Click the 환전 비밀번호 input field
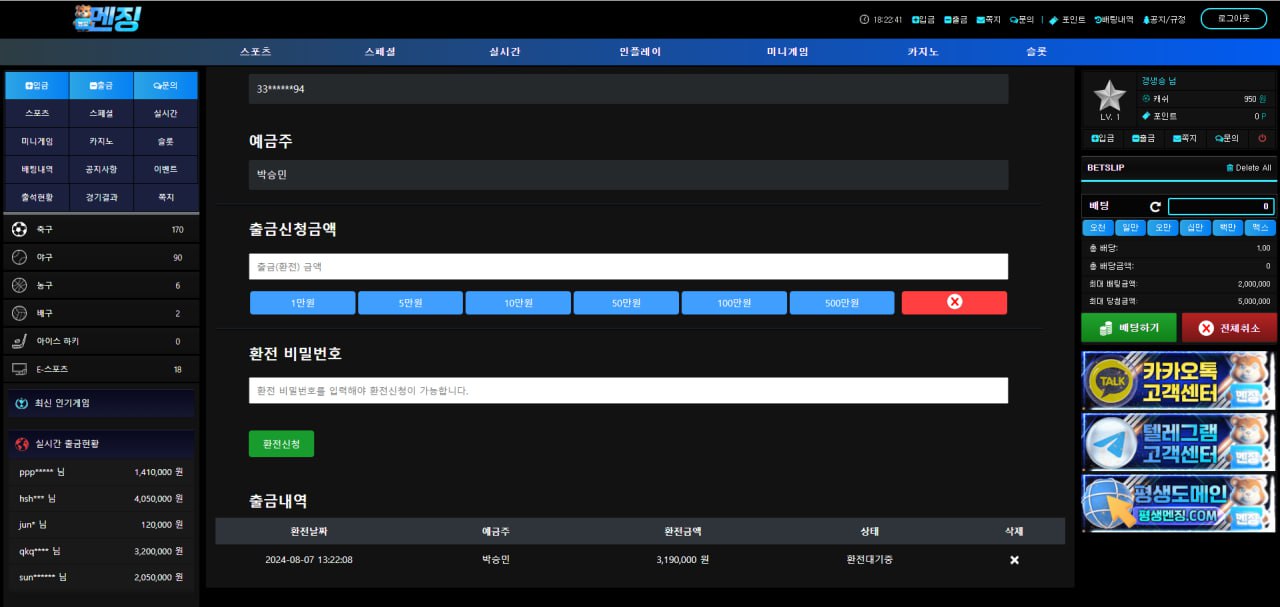The image size is (1280, 607). [x=628, y=390]
